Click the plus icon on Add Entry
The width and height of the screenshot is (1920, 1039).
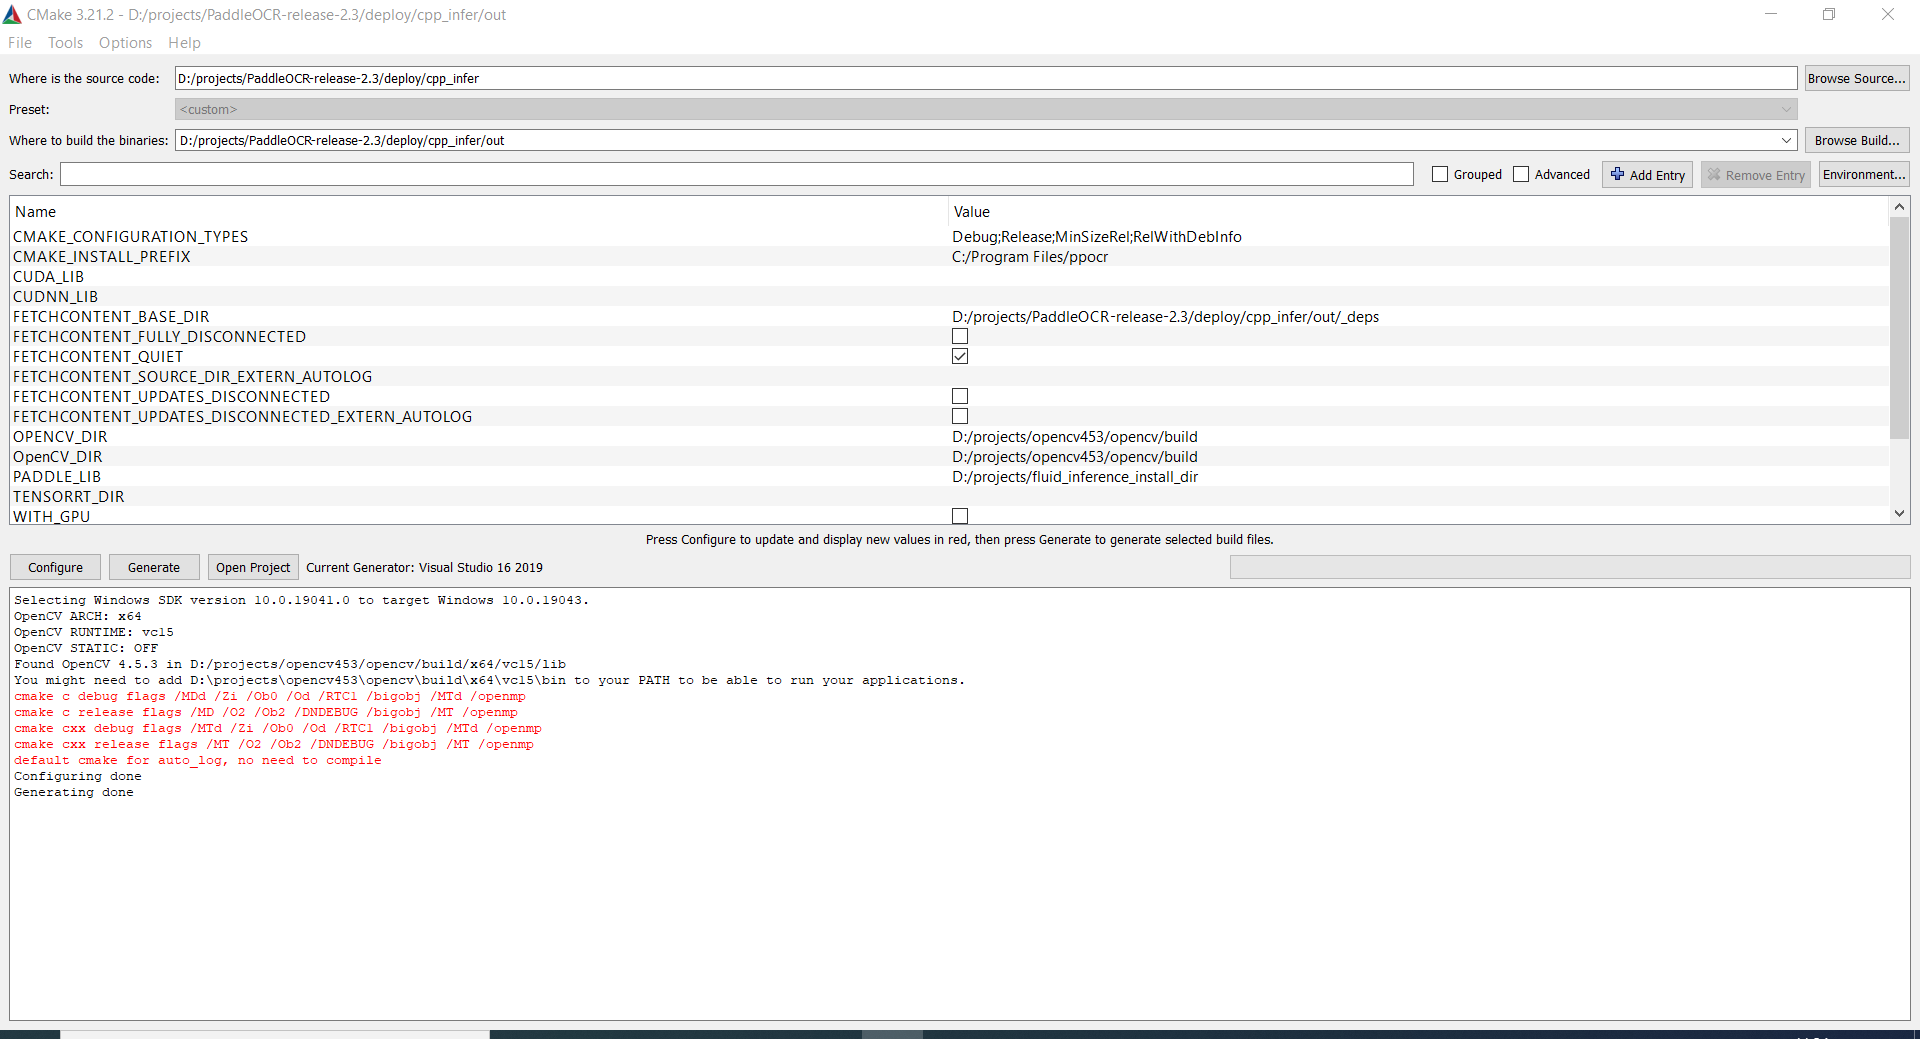point(1618,174)
